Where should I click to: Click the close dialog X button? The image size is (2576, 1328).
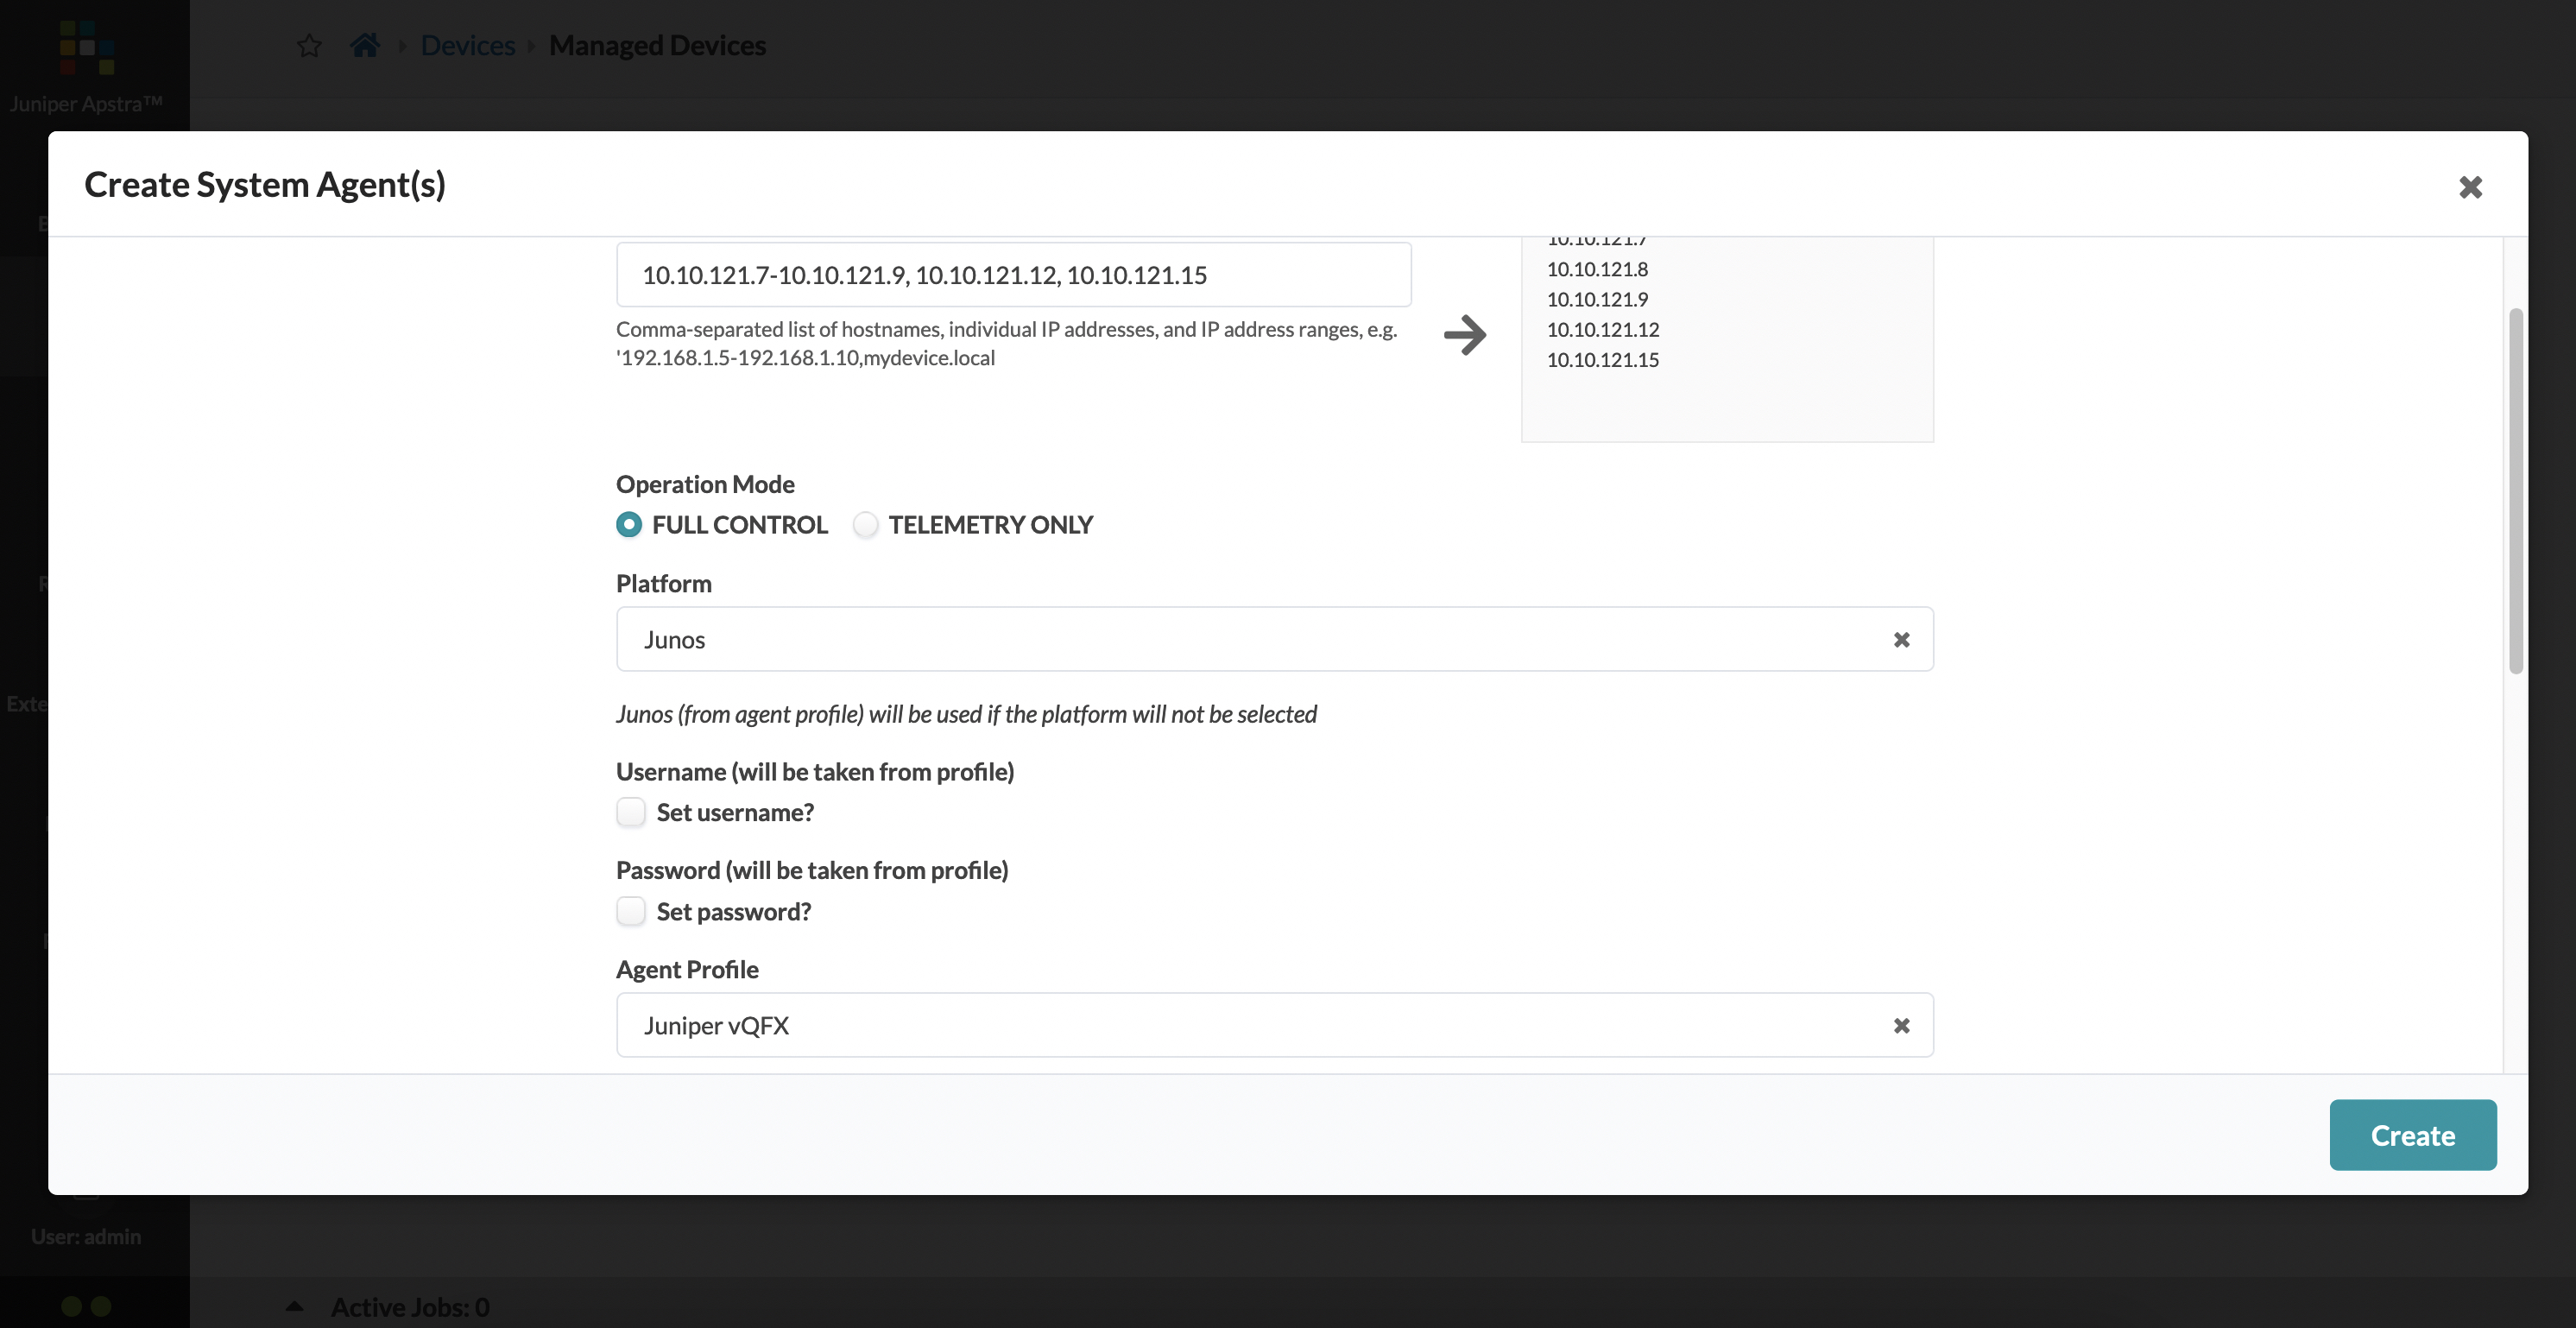click(x=2471, y=185)
